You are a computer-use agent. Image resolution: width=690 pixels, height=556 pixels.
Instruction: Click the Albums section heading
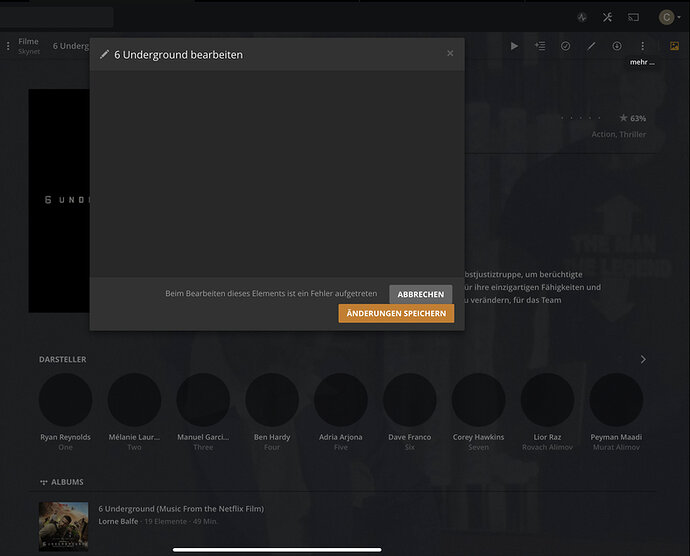click(67, 482)
